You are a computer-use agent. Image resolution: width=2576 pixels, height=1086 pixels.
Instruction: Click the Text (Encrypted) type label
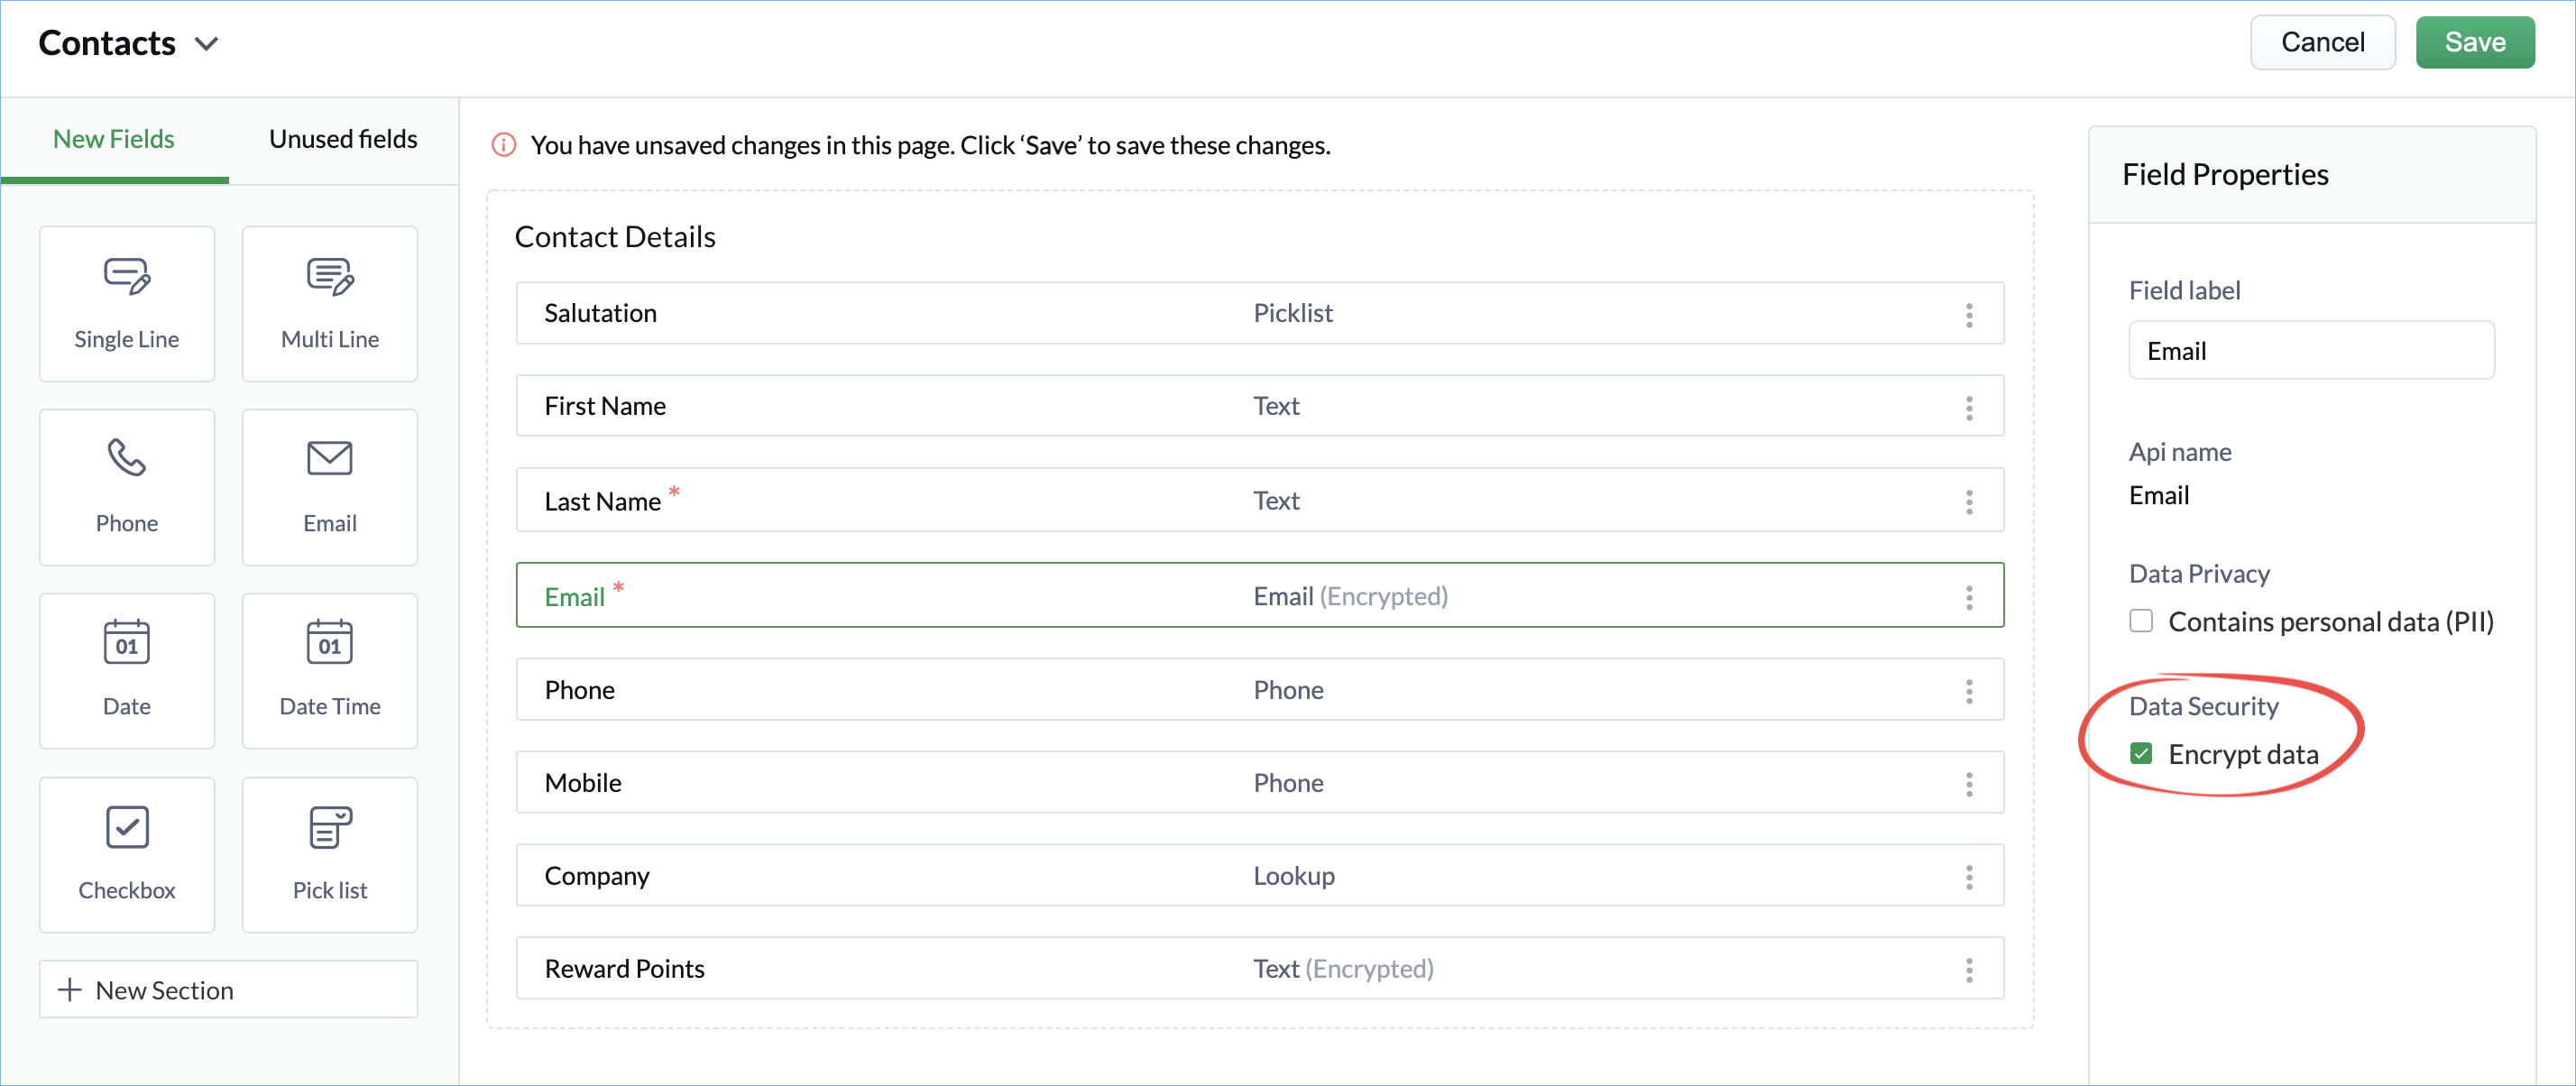pos(1343,968)
